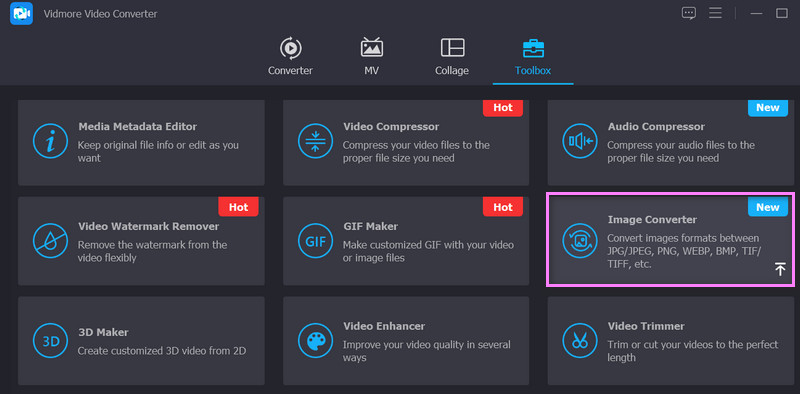This screenshot has width=800, height=394.
Task: Click the Media Metadata Editor info icon
Action: pos(51,141)
